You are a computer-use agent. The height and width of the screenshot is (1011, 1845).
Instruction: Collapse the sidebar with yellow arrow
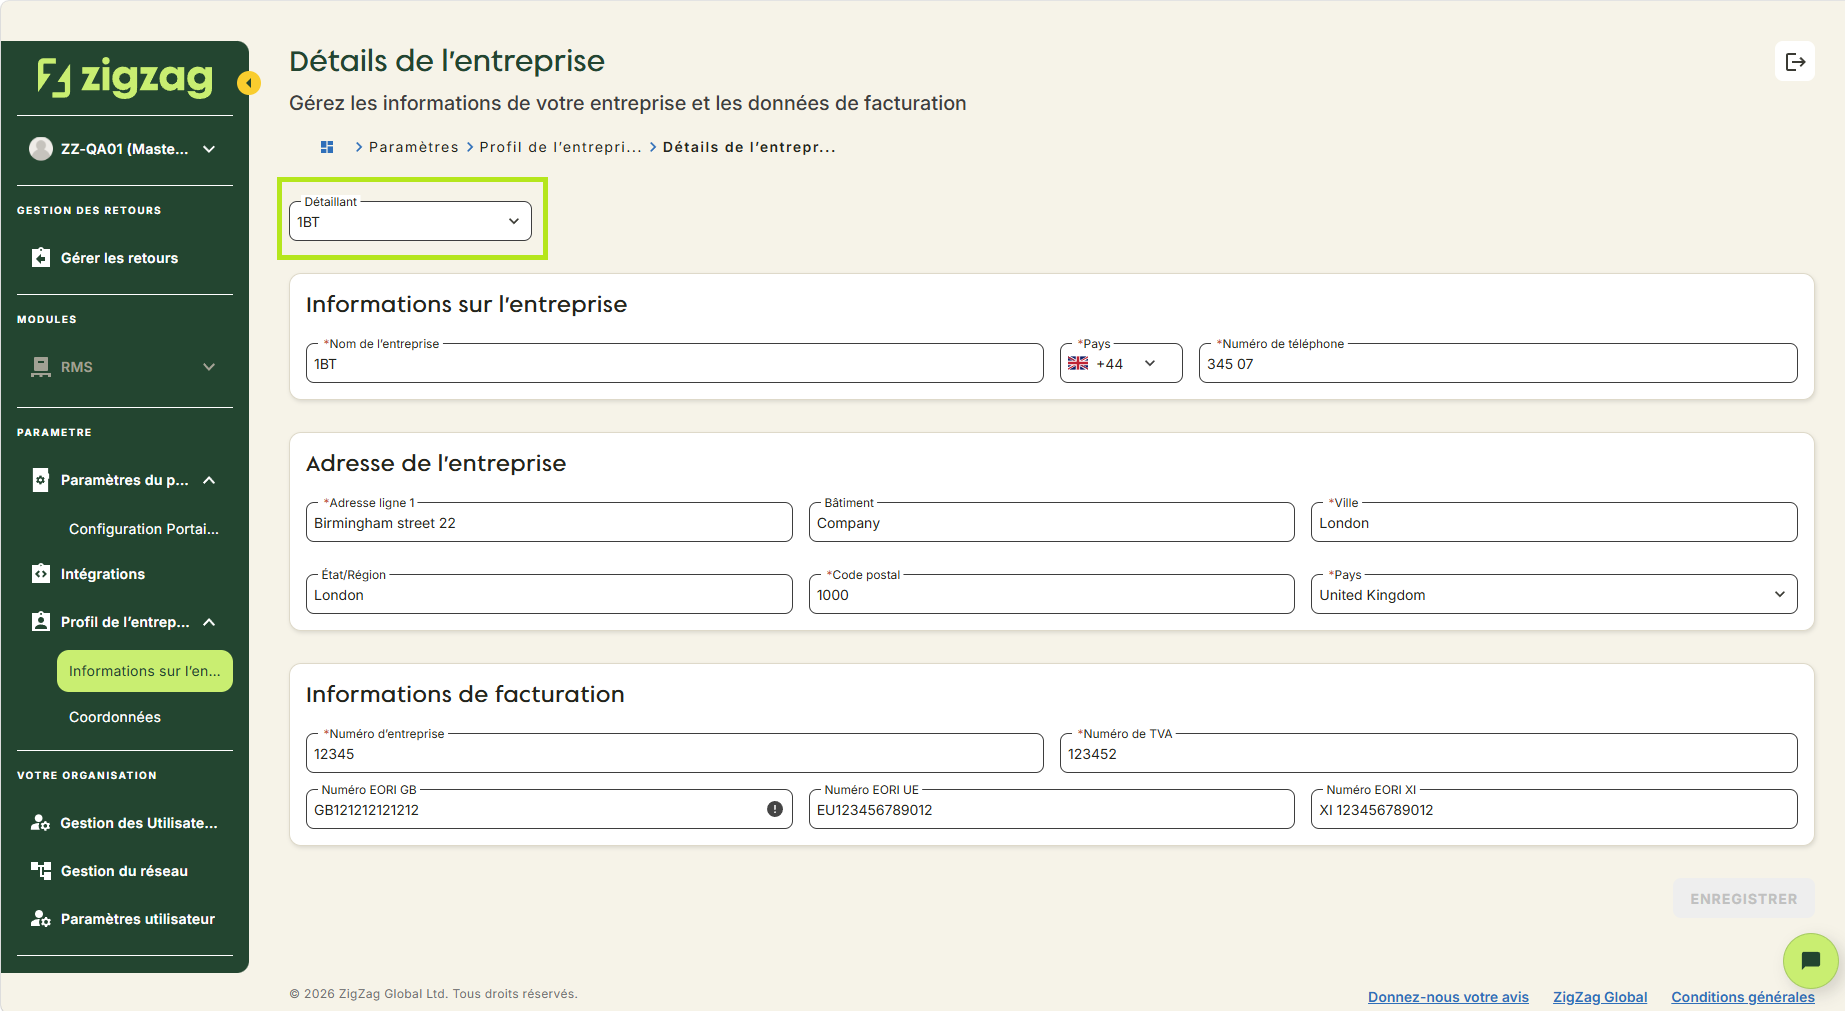point(249,83)
